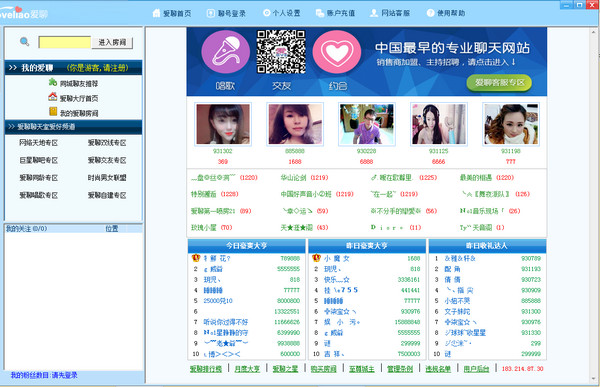The width and height of the screenshot is (600, 387).
Task: Open the purple microphone 唱歌 icon
Action: click(x=225, y=52)
